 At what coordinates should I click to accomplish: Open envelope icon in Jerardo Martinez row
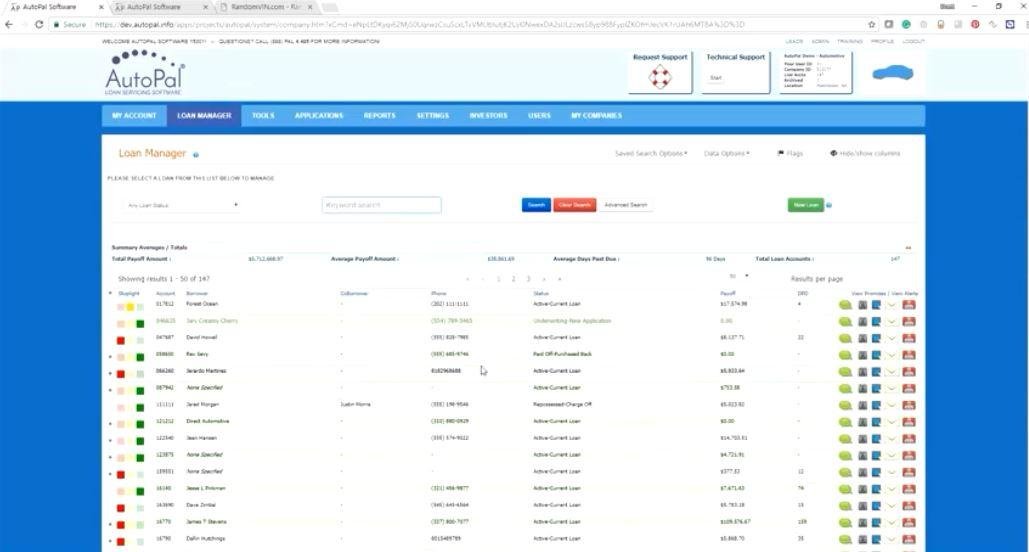(x=893, y=372)
